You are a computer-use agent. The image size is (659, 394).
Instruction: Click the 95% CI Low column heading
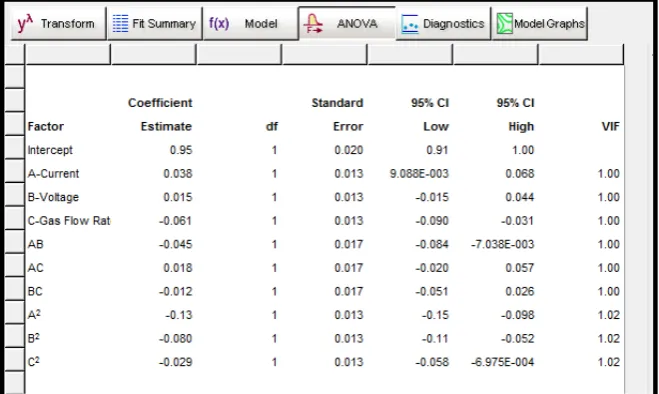(x=430, y=114)
